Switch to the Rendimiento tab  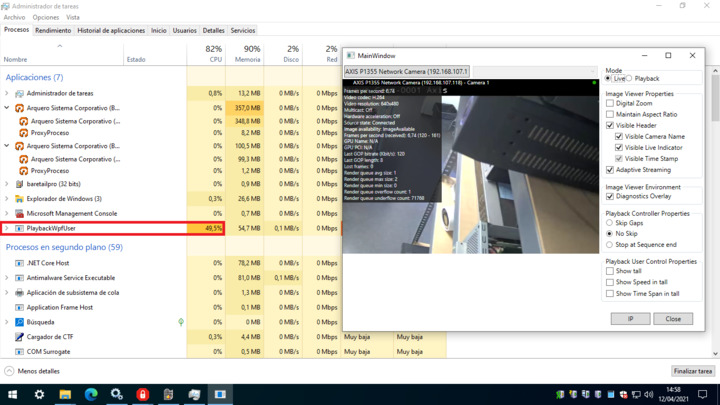tap(53, 31)
